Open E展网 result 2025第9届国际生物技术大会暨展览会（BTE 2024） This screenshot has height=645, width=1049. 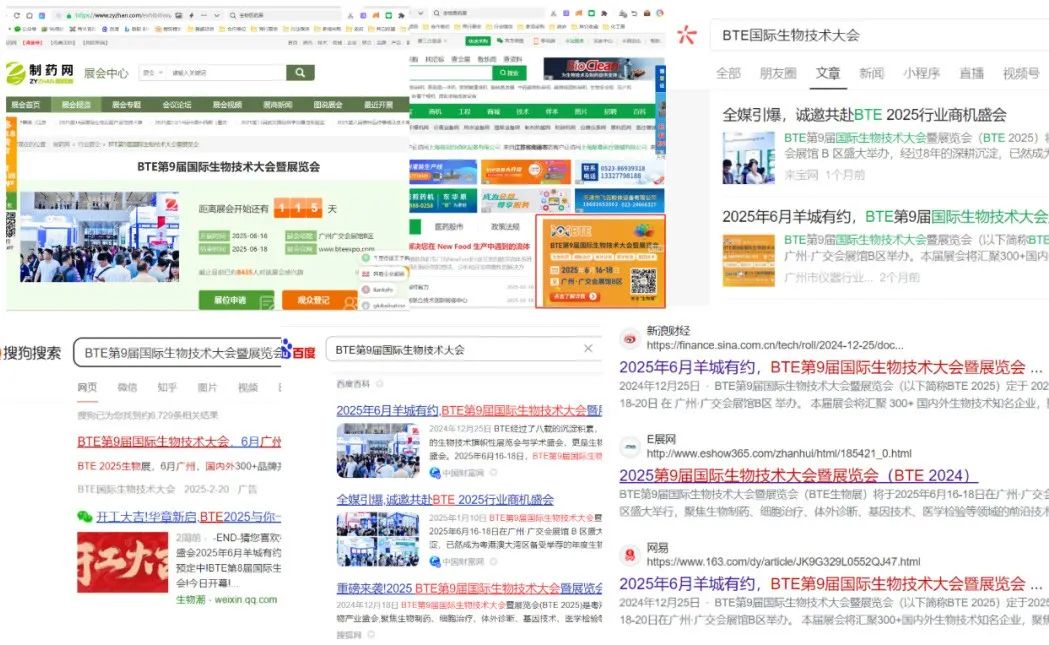click(x=798, y=475)
